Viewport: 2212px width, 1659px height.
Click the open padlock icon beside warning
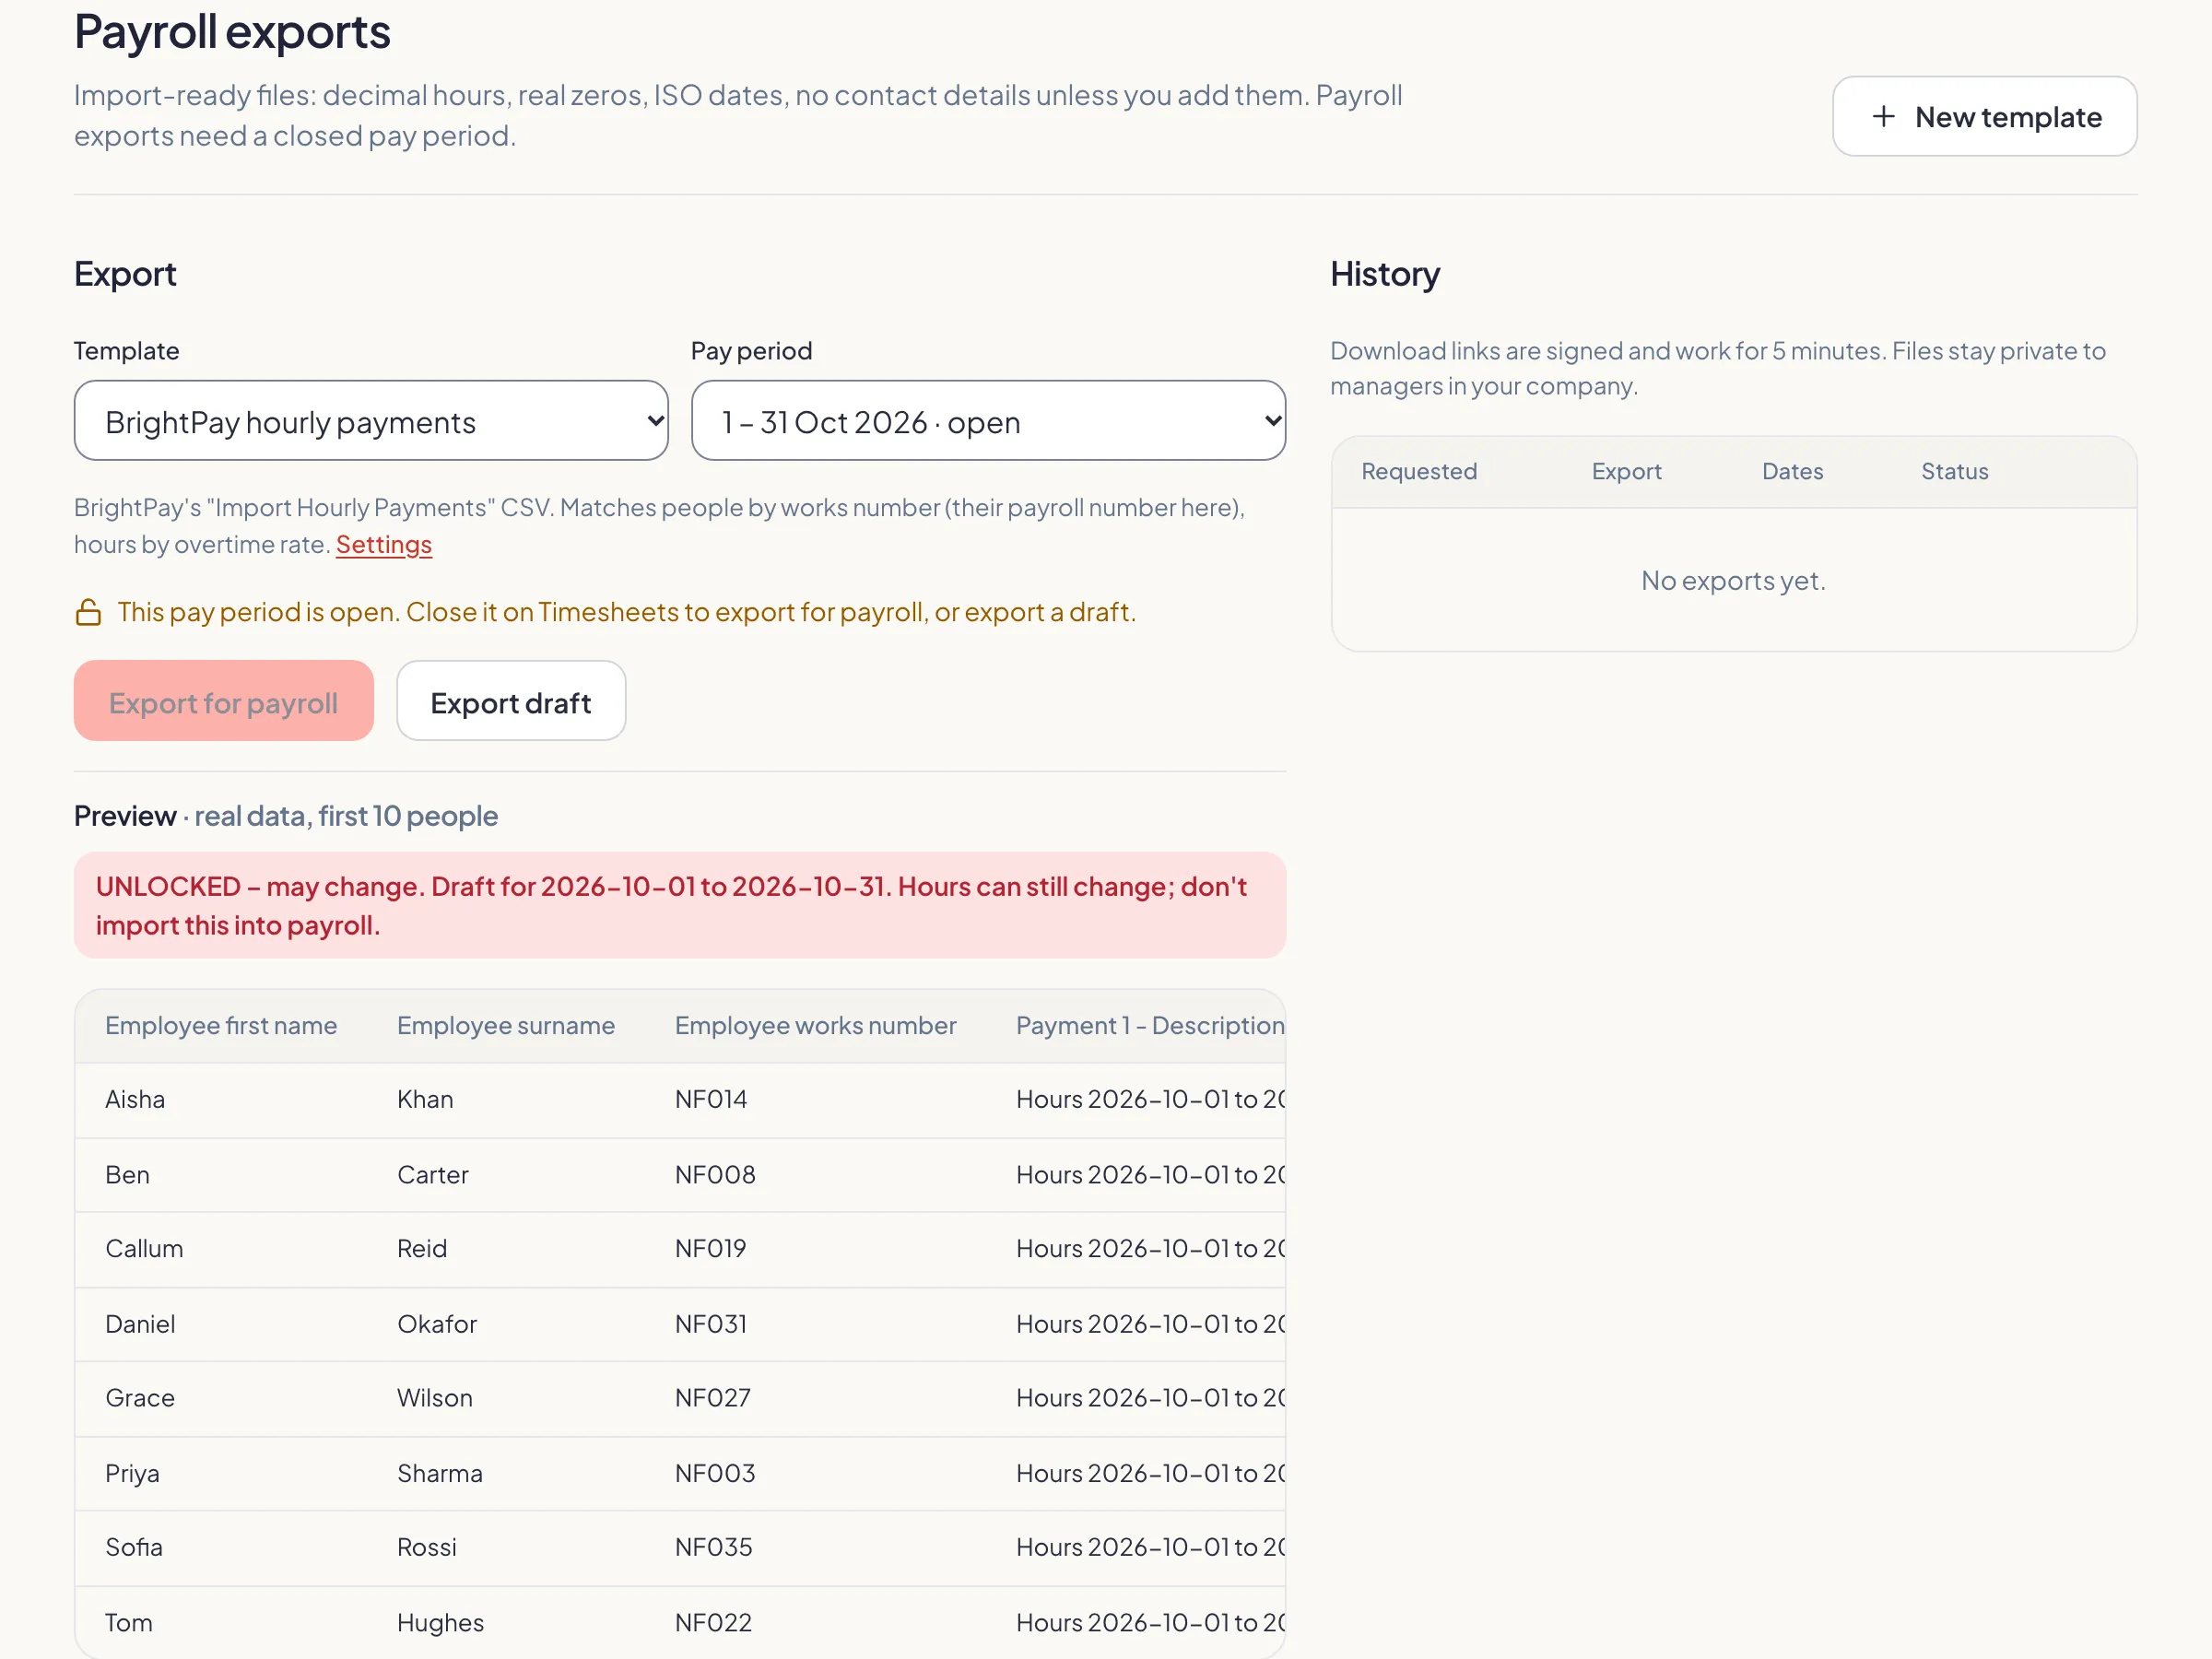(x=88, y=612)
